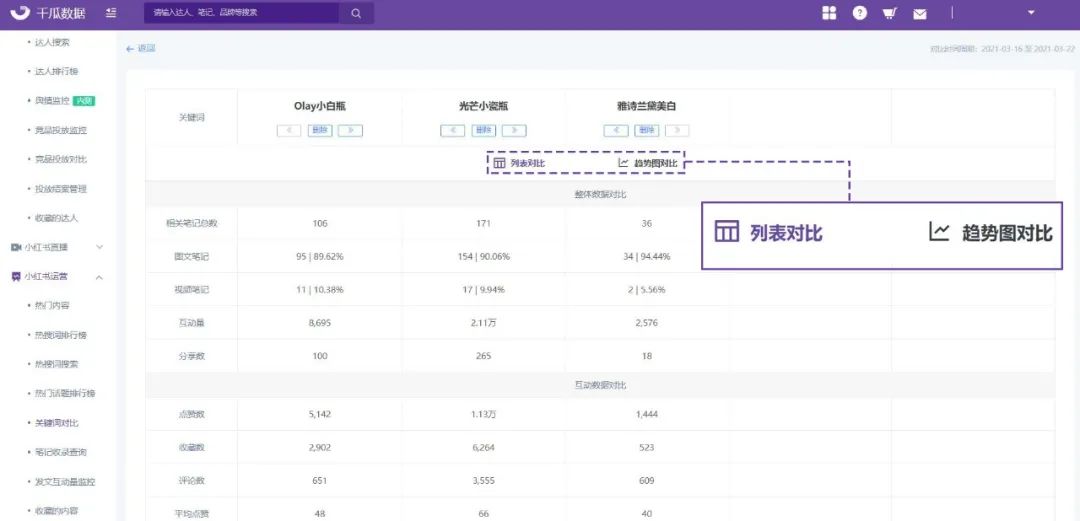Image resolution: width=1080 pixels, height=521 pixels.
Task: Click the 千瓜数据 logo
Action: (x=48, y=13)
